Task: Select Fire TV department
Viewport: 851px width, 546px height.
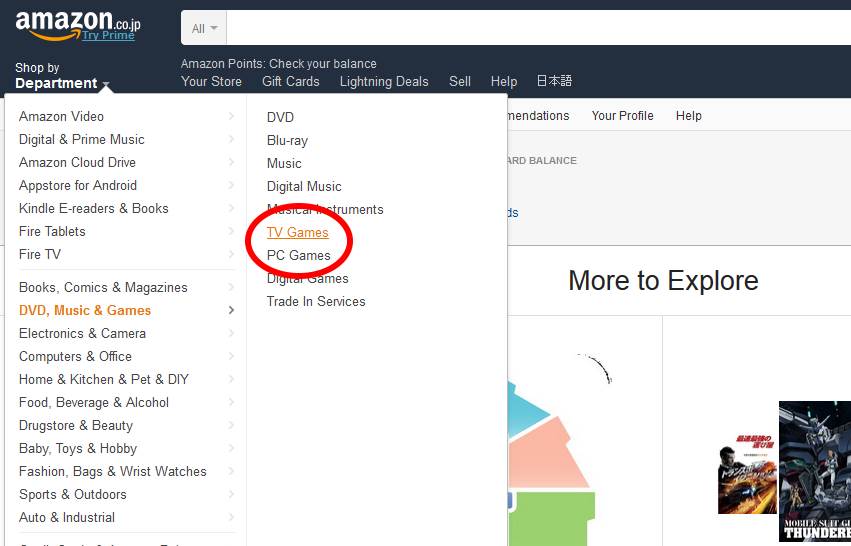Action: [40, 254]
